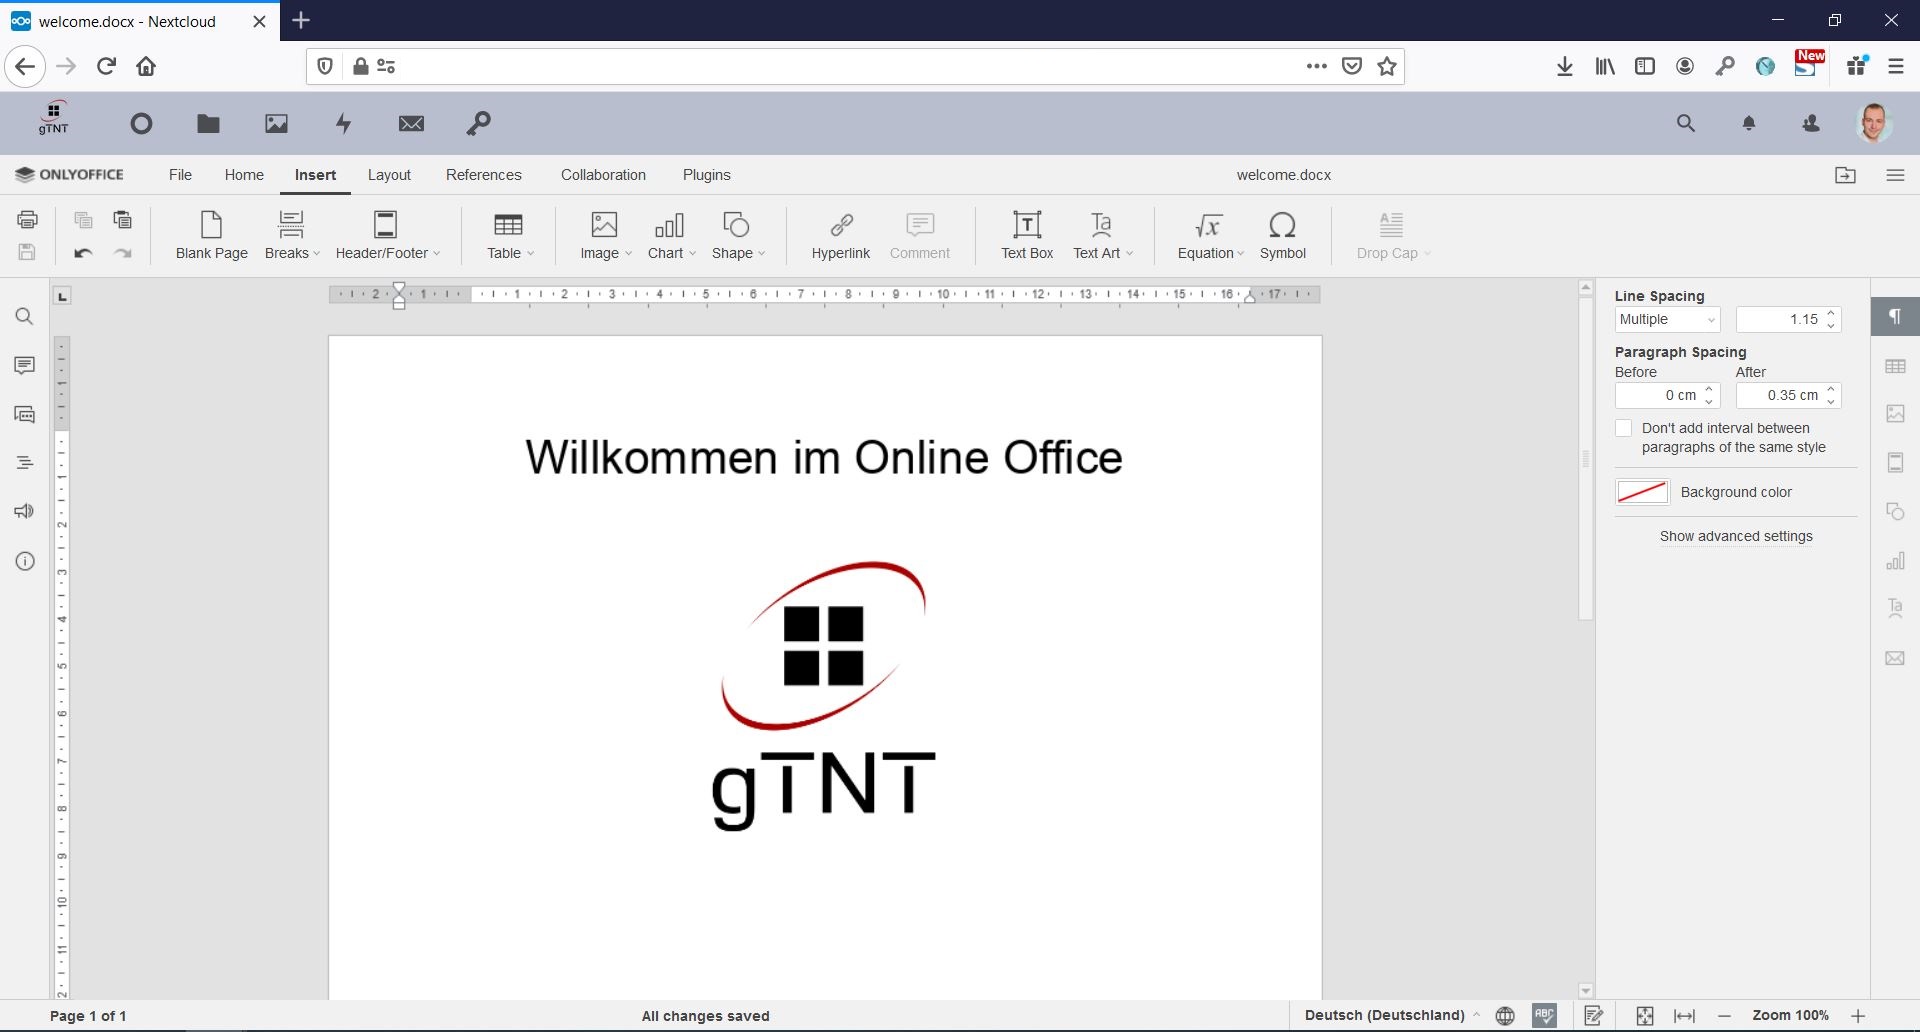Undo the last action
Image resolution: width=1920 pixels, height=1032 pixels.
click(x=83, y=253)
